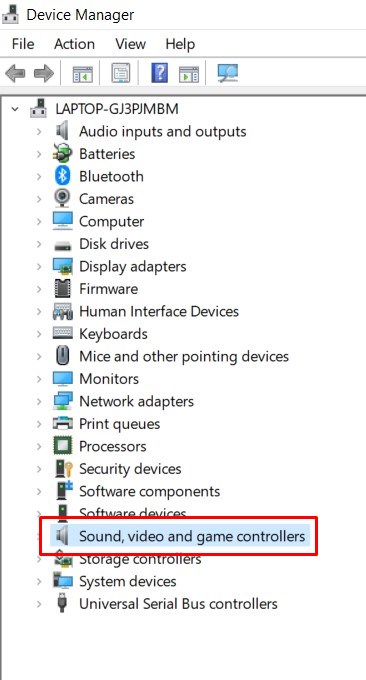Image resolution: width=366 pixels, height=680 pixels.
Task: Select the Processors entry
Action: click(113, 446)
